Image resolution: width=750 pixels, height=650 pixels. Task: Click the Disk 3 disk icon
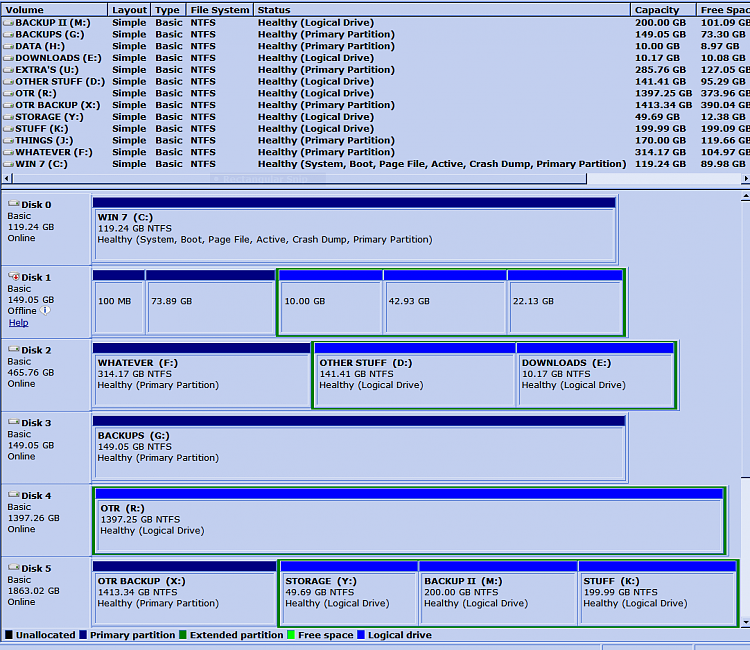tap(13, 422)
